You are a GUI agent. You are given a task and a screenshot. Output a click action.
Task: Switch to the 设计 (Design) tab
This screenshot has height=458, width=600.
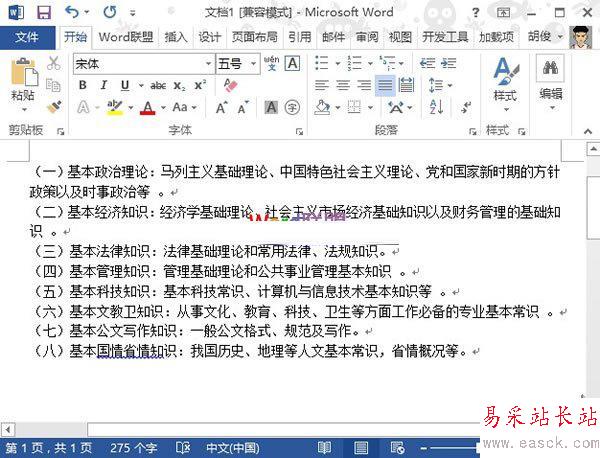tap(210, 37)
